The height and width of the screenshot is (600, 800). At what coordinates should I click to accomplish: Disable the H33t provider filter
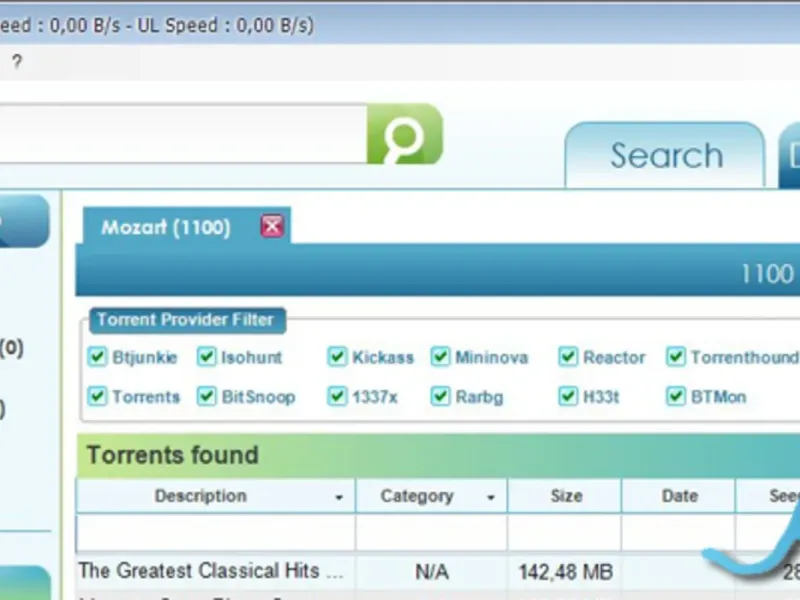click(568, 396)
